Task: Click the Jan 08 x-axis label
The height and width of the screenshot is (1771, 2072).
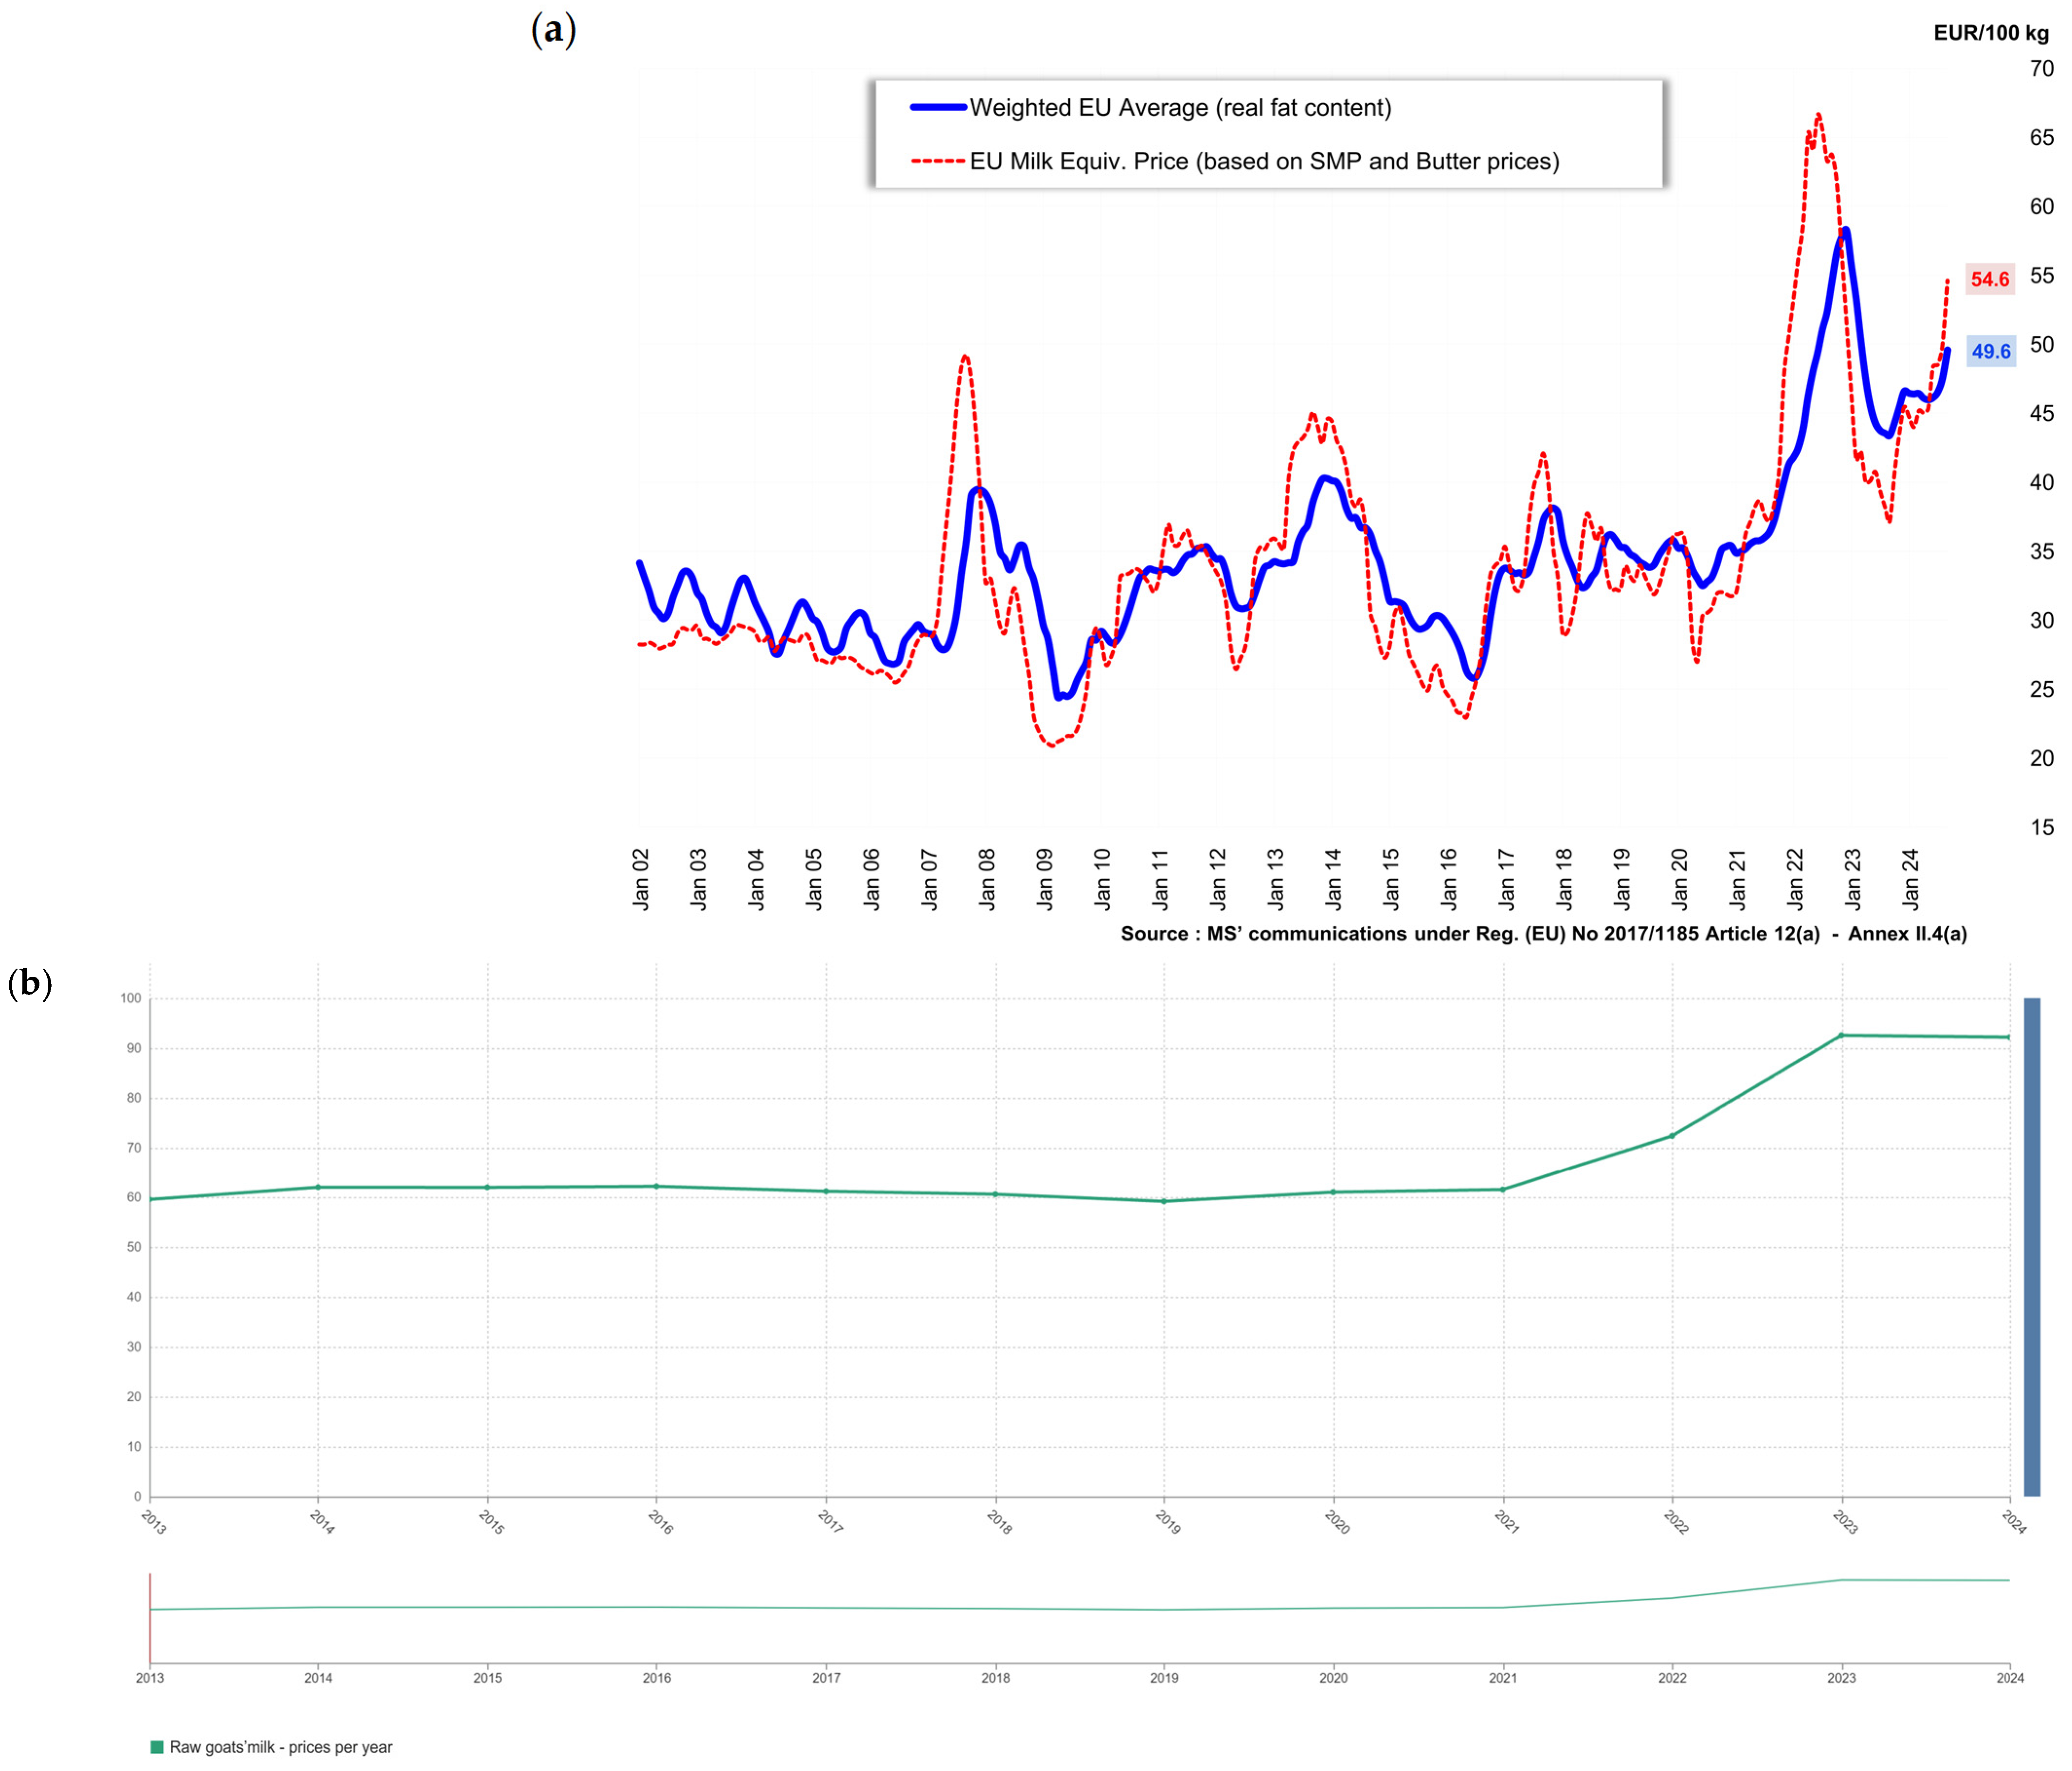Action: click(987, 879)
